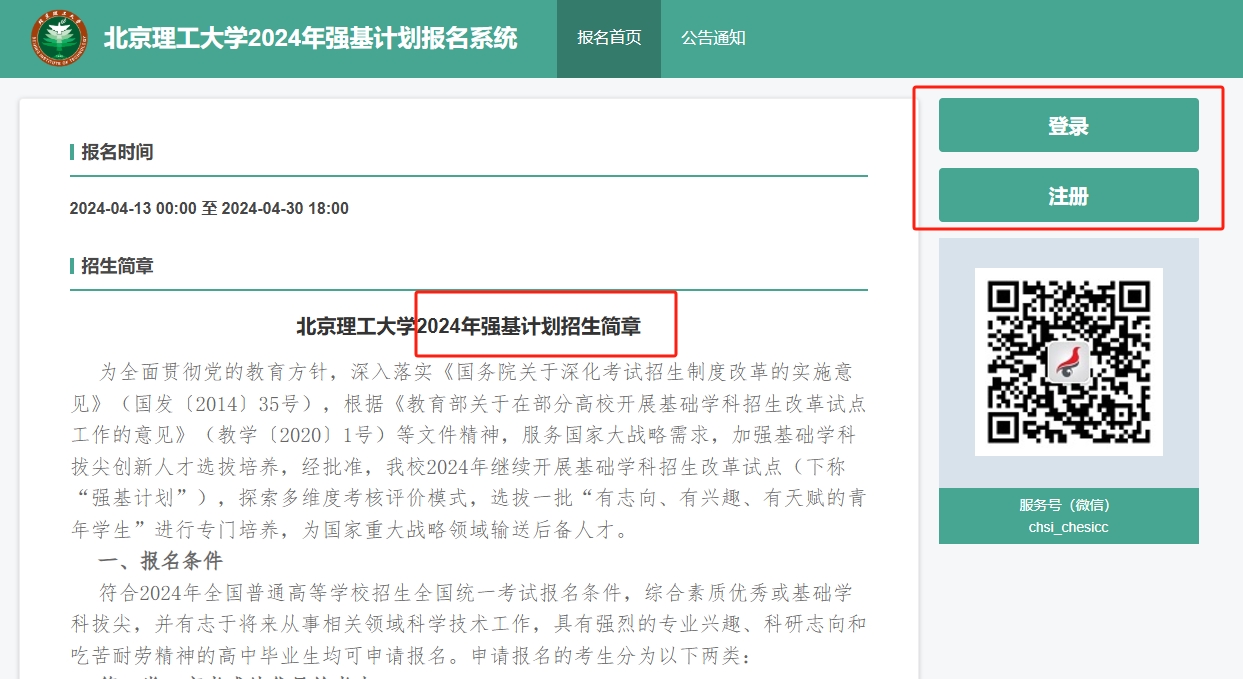
Task: Click the Beijing Institute of Technology logo
Action: [x=58, y=39]
